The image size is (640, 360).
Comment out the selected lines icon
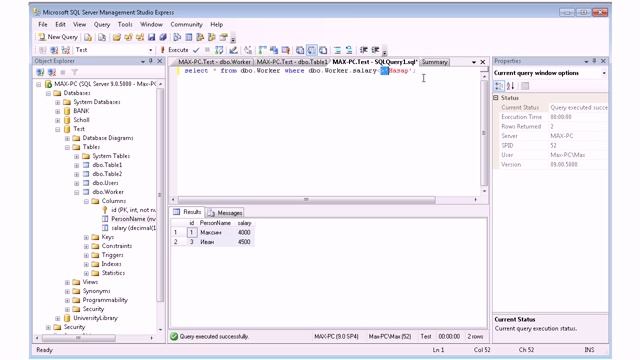pos(338,50)
